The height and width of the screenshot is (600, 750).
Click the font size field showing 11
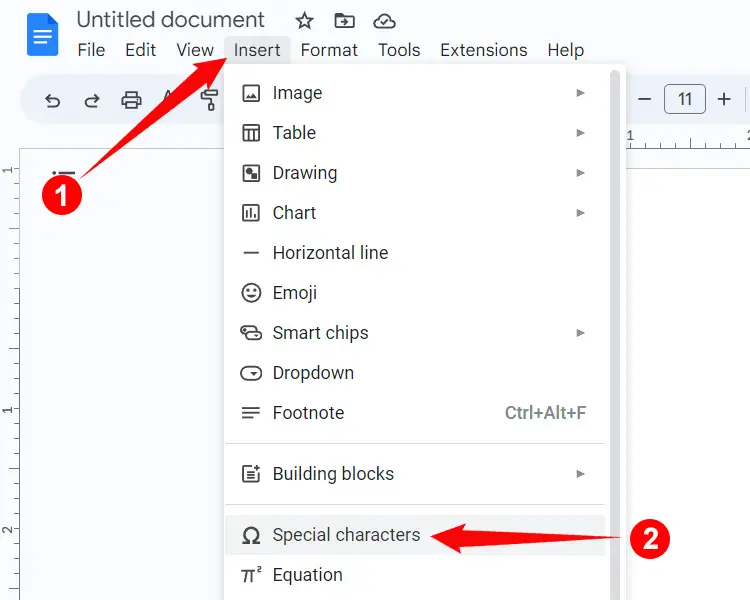[x=685, y=99]
